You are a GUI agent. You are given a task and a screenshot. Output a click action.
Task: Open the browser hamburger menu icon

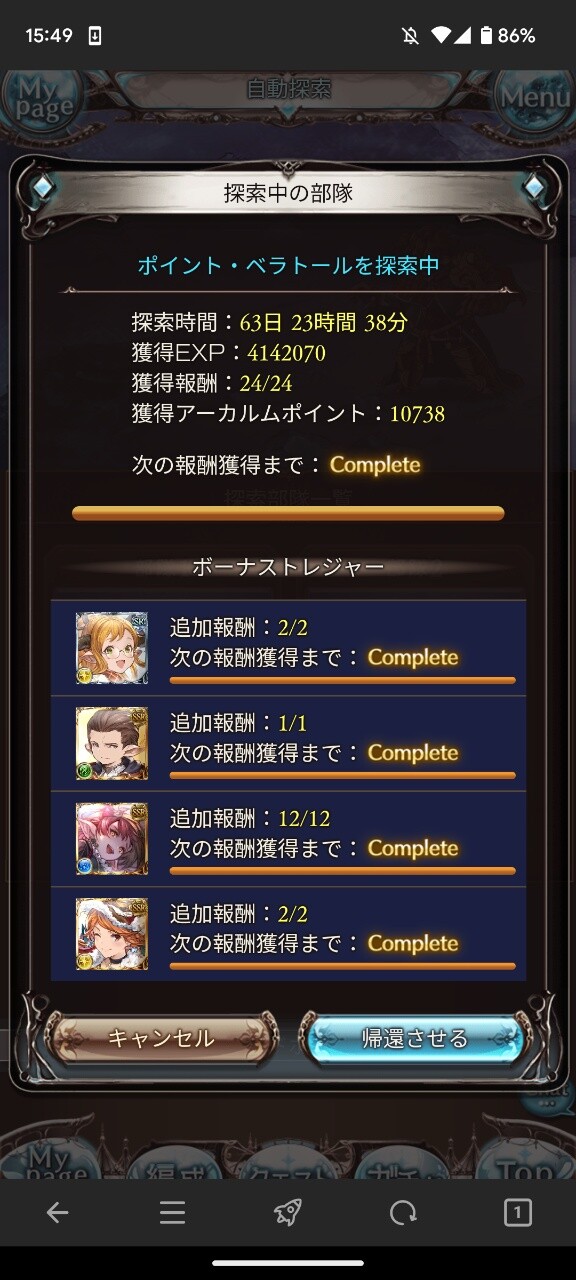point(173,1213)
